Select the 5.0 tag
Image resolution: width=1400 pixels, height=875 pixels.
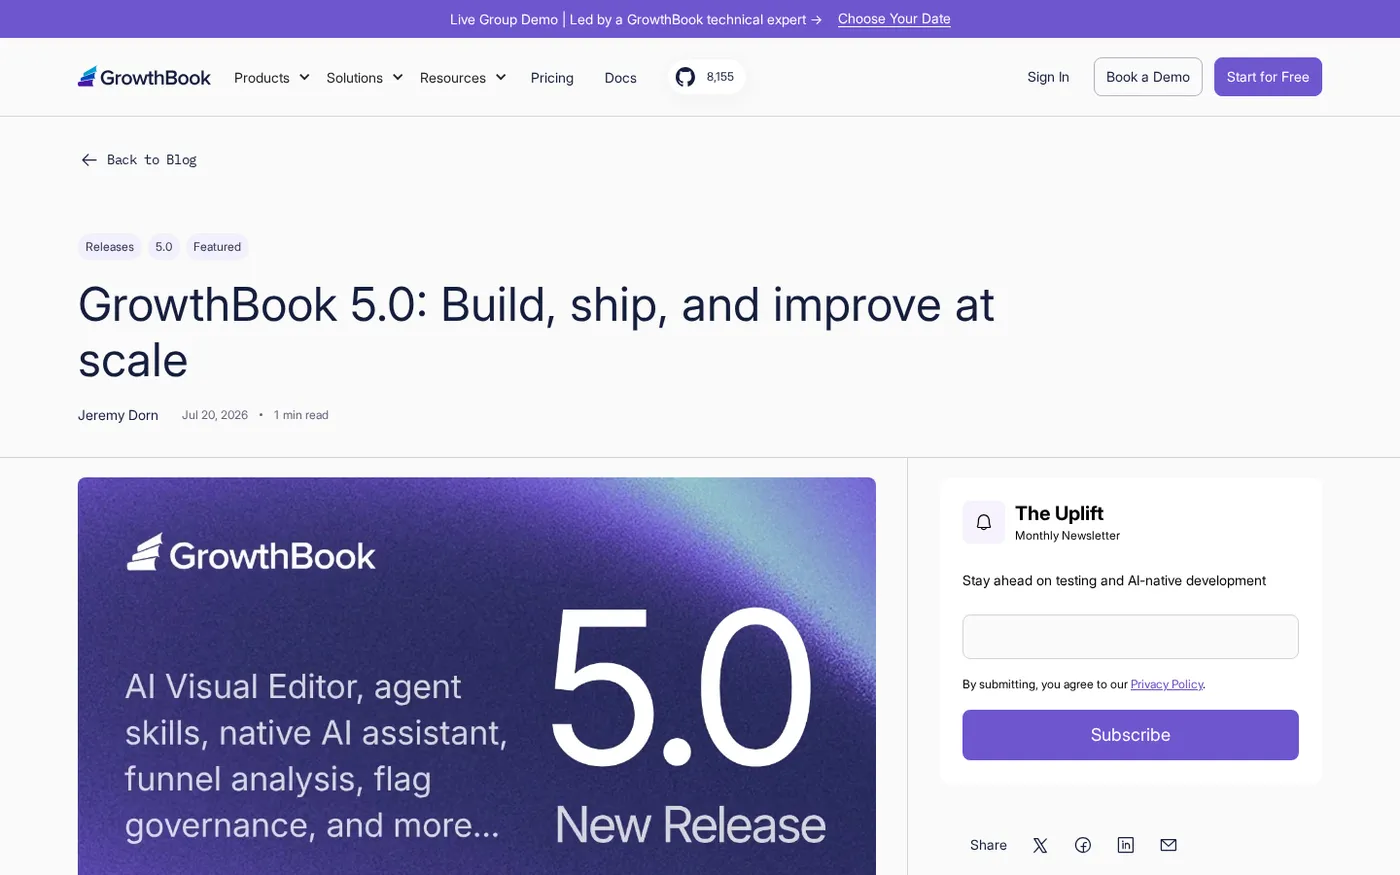pos(164,247)
